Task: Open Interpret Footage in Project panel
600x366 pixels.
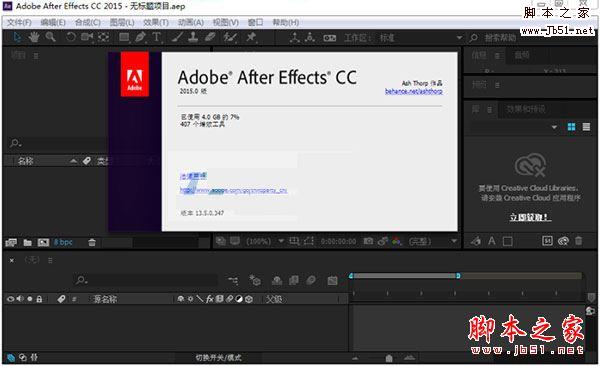Action: pyautogui.click(x=11, y=242)
